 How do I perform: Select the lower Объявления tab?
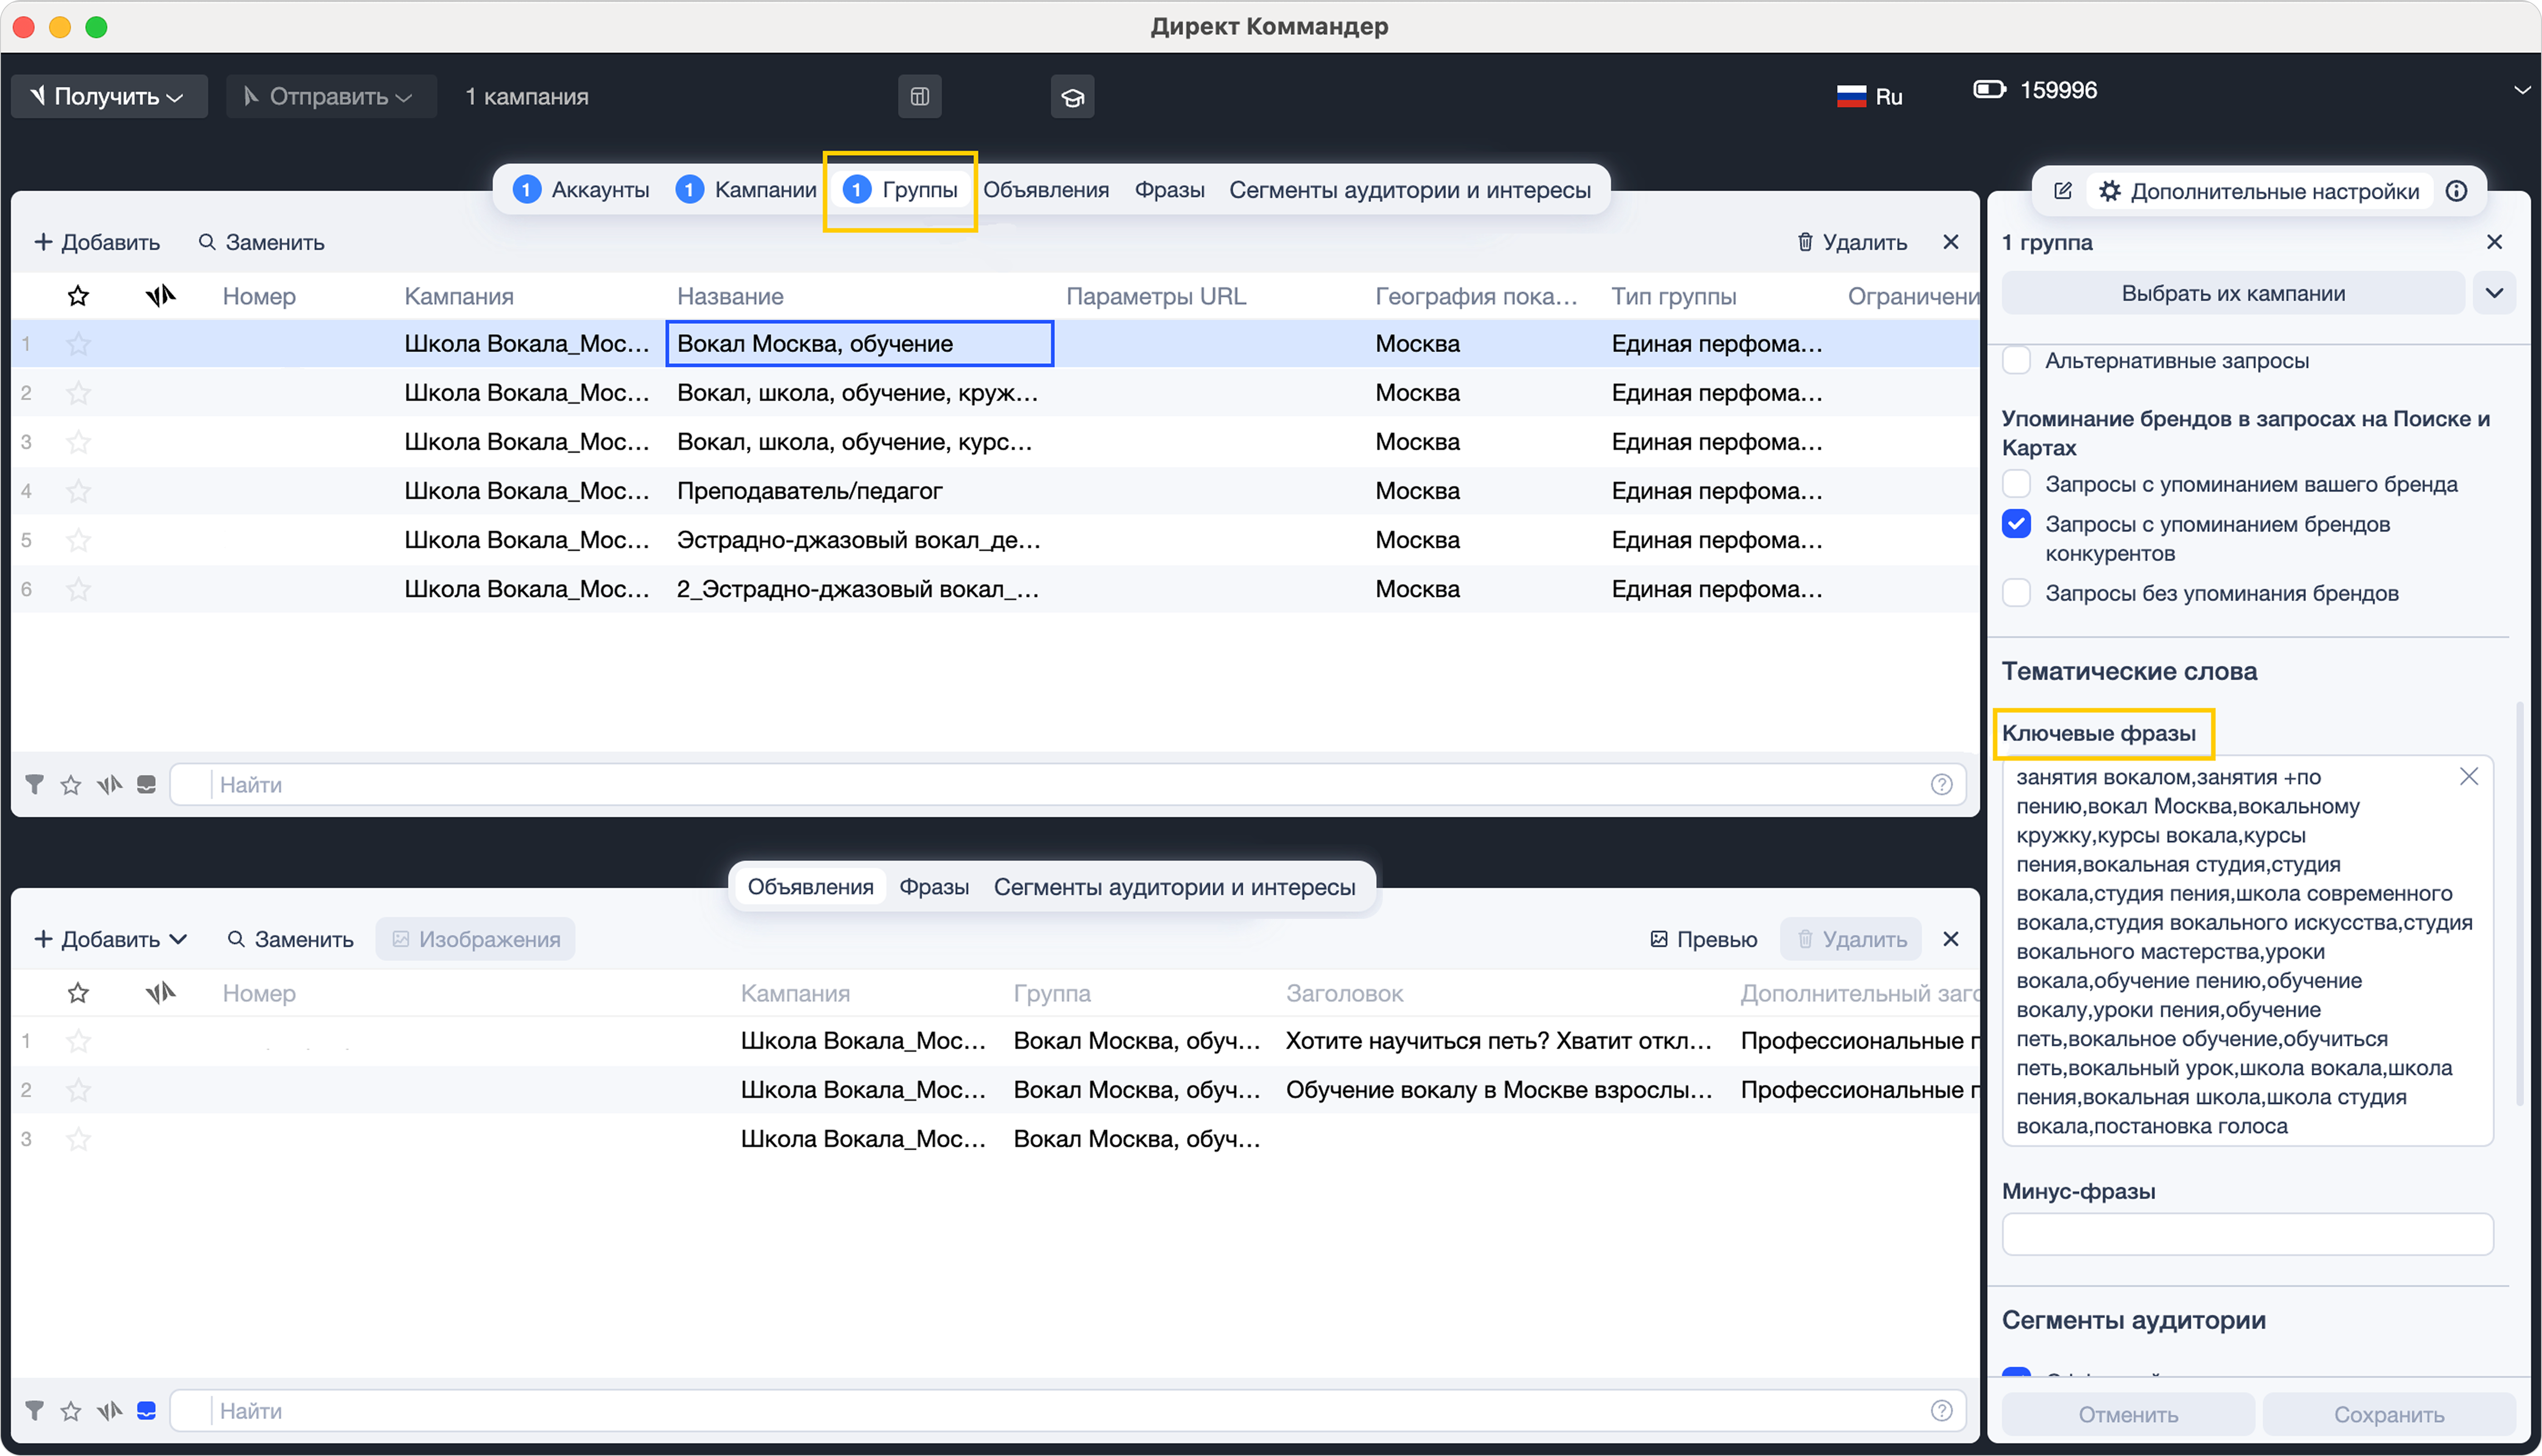810,887
